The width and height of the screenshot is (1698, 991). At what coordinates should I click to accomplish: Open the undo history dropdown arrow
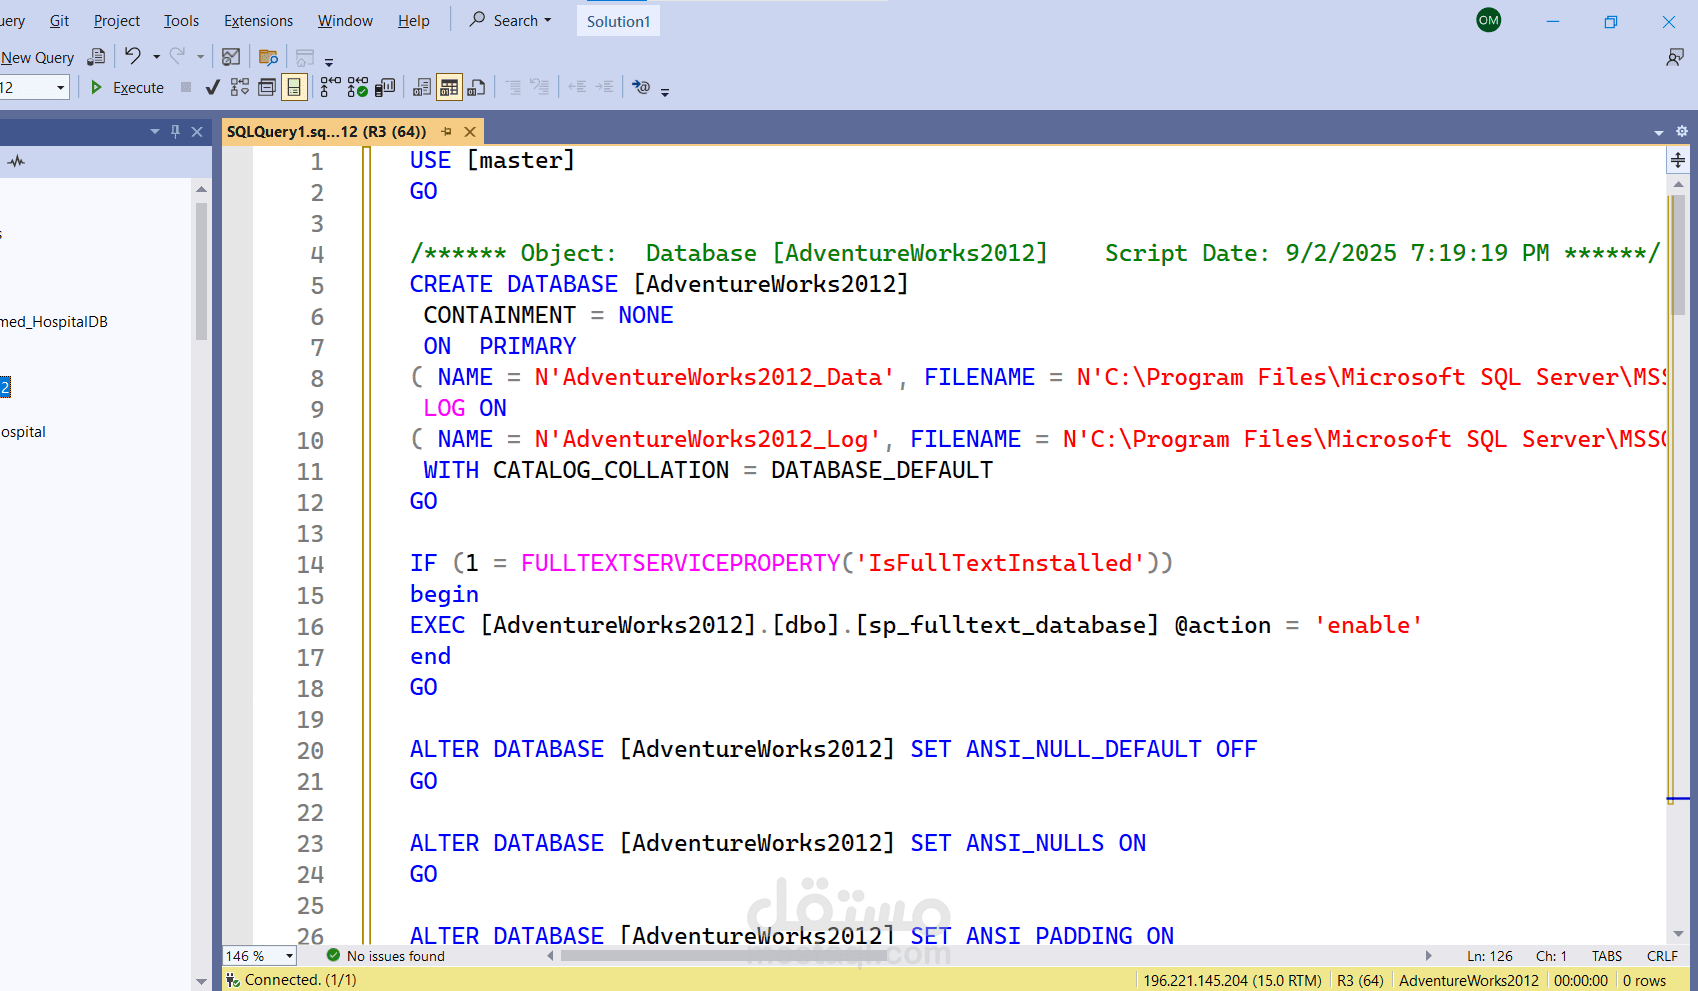[x=157, y=56]
